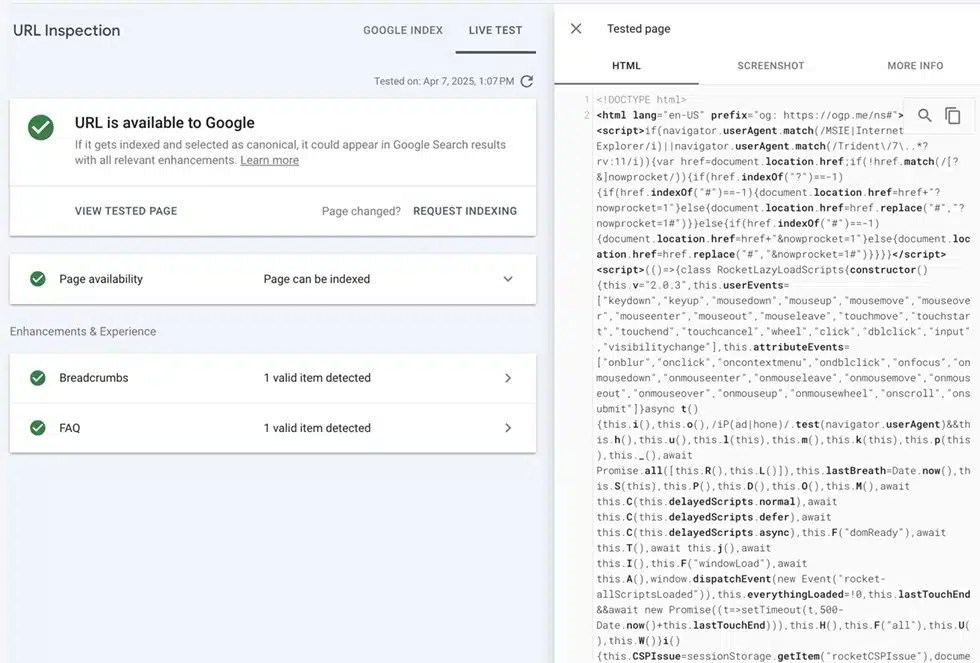This screenshot has height=663, width=980.
Task: Open the Screenshot tab
Action: point(770,66)
